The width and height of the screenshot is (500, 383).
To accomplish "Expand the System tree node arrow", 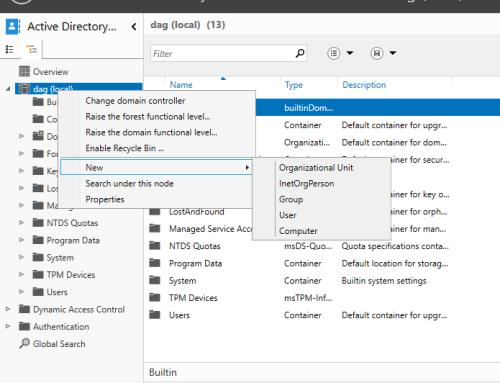I will click(21, 257).
